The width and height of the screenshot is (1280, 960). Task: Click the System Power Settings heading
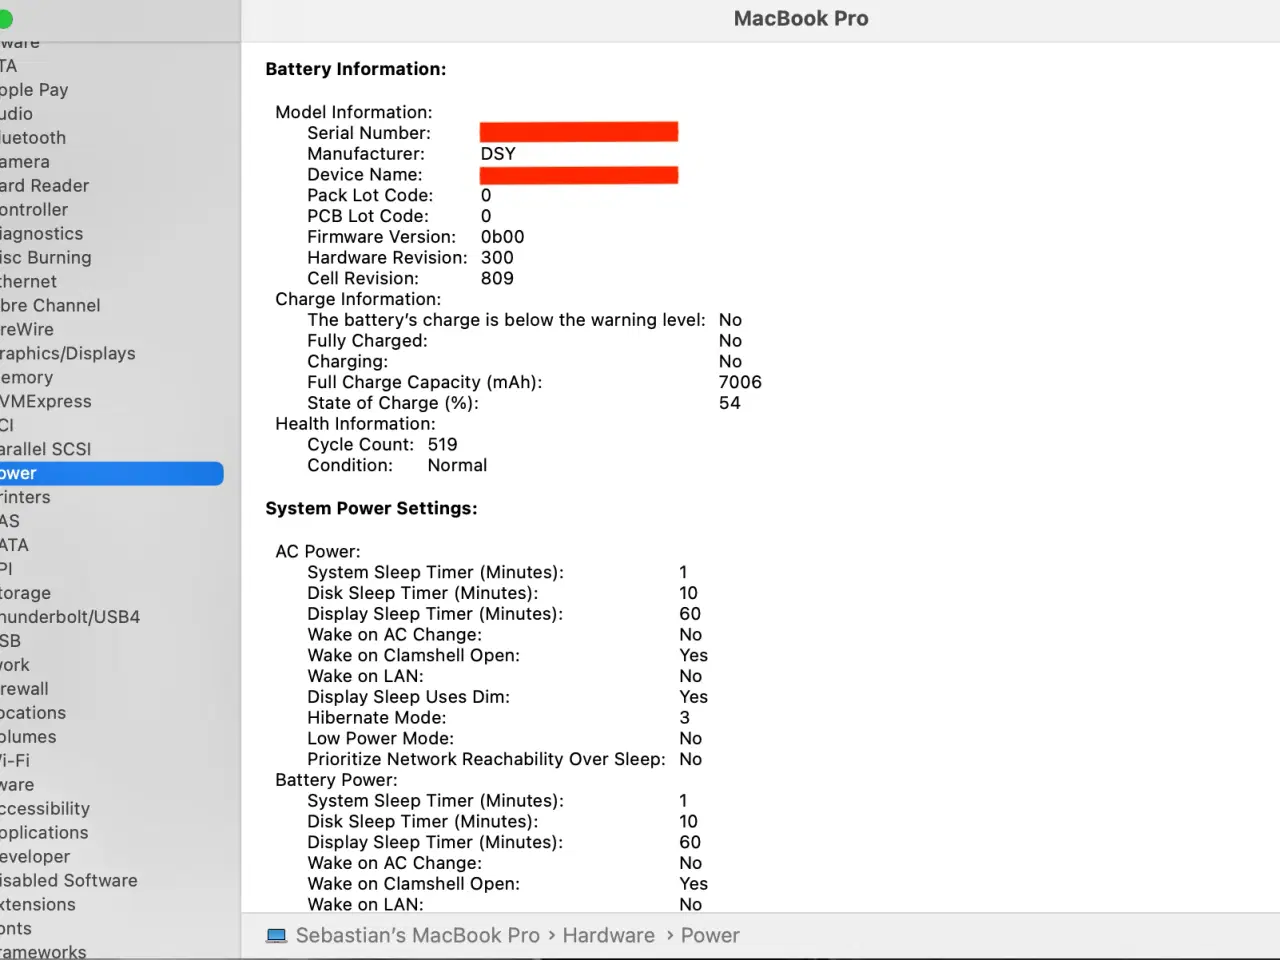click(x=371, y=509)
